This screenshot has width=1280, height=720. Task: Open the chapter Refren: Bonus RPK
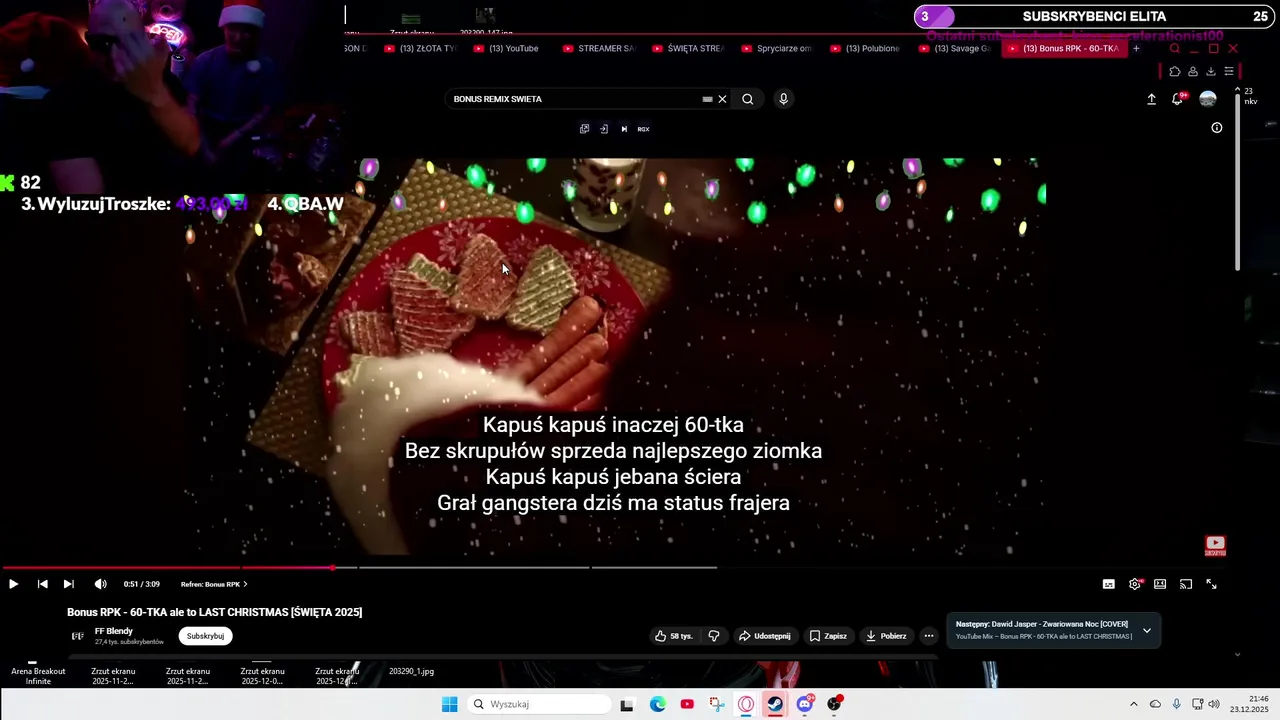coord(214,584)
